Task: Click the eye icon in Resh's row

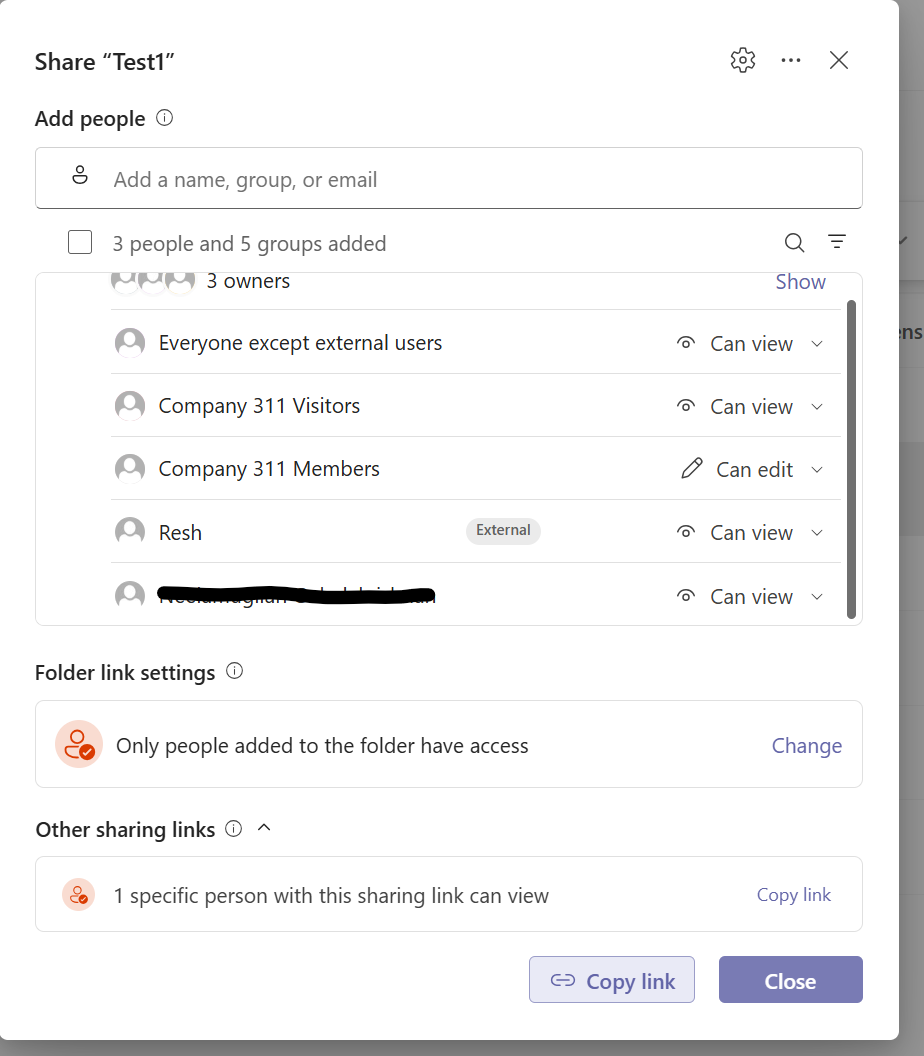Action: (x=686, y=532)
